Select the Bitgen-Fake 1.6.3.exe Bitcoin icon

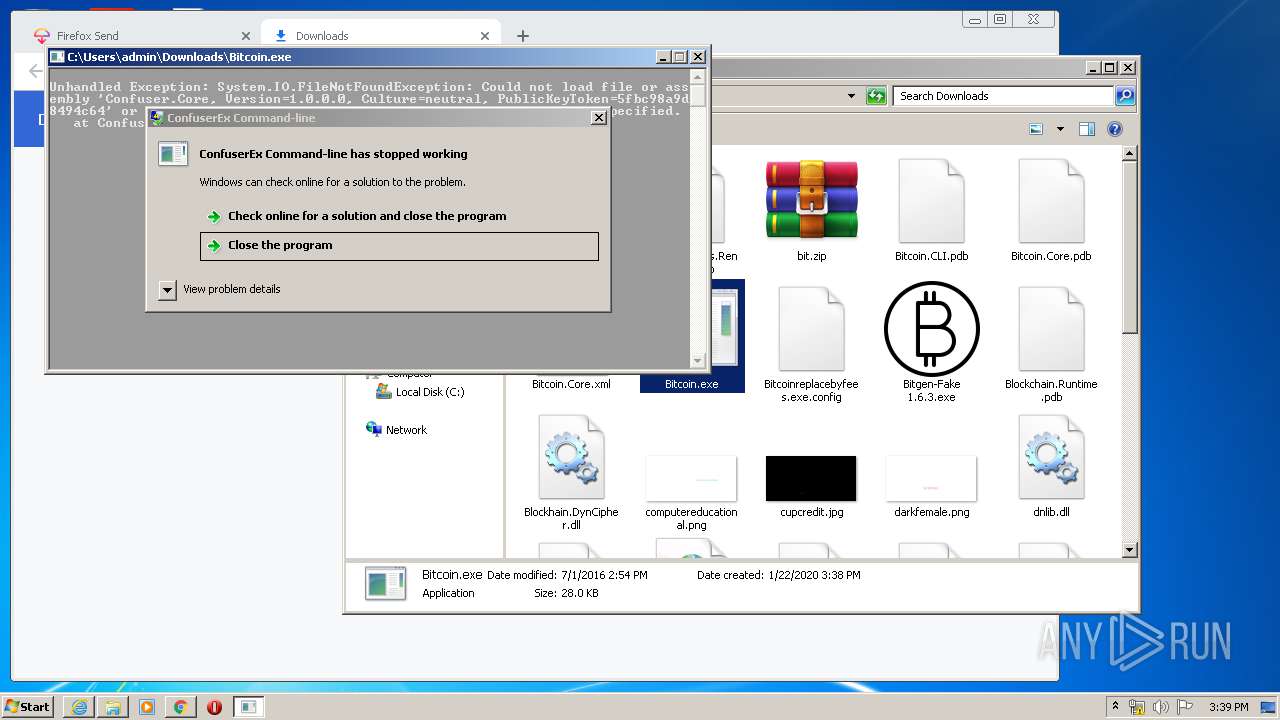(x=931, y=329)
